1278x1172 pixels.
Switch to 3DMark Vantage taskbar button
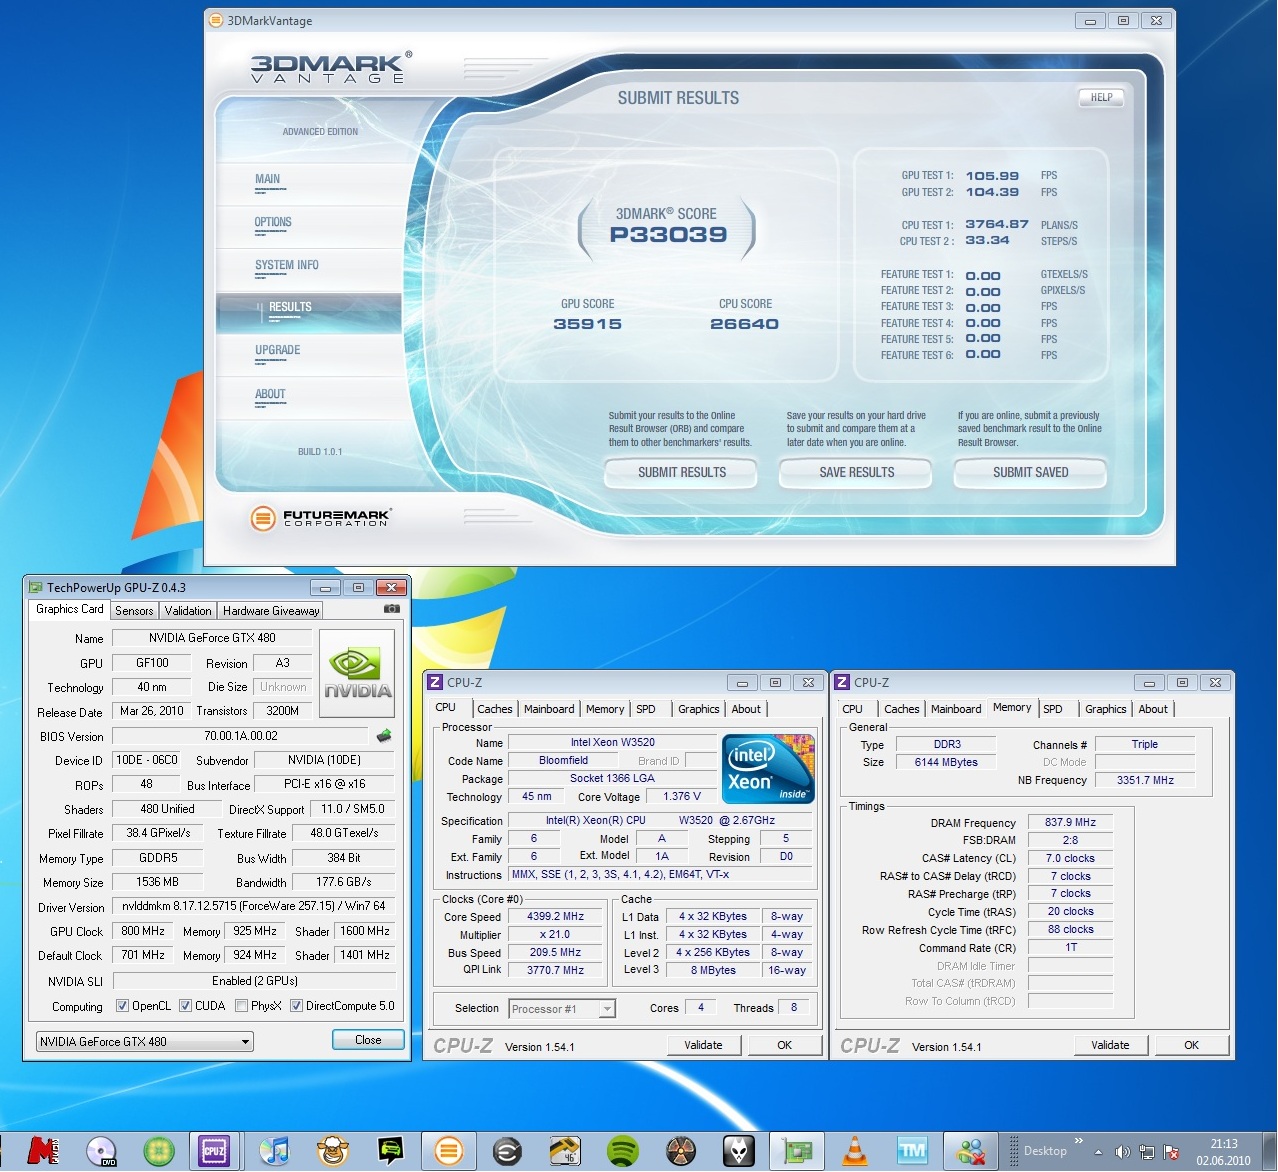(448, 1151)
